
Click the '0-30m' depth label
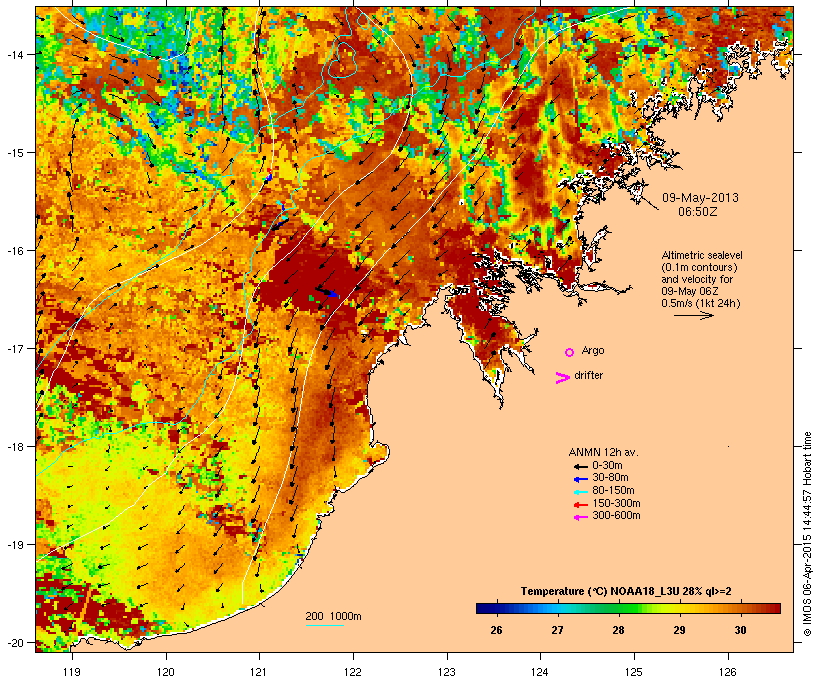(x=607, y=466)
